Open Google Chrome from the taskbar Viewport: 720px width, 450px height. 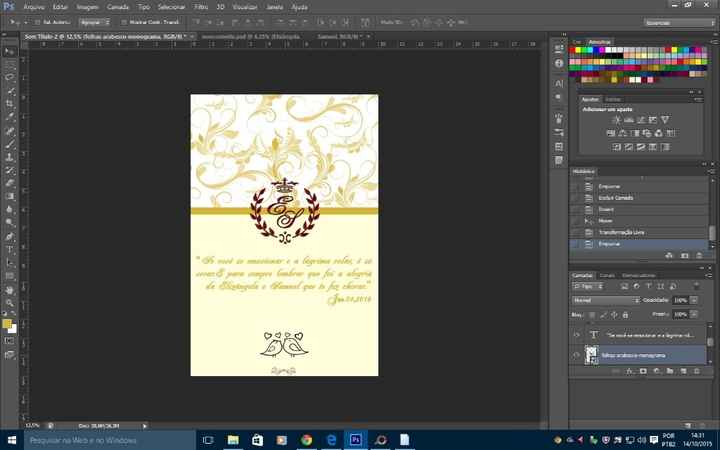(x=306, y=440)
